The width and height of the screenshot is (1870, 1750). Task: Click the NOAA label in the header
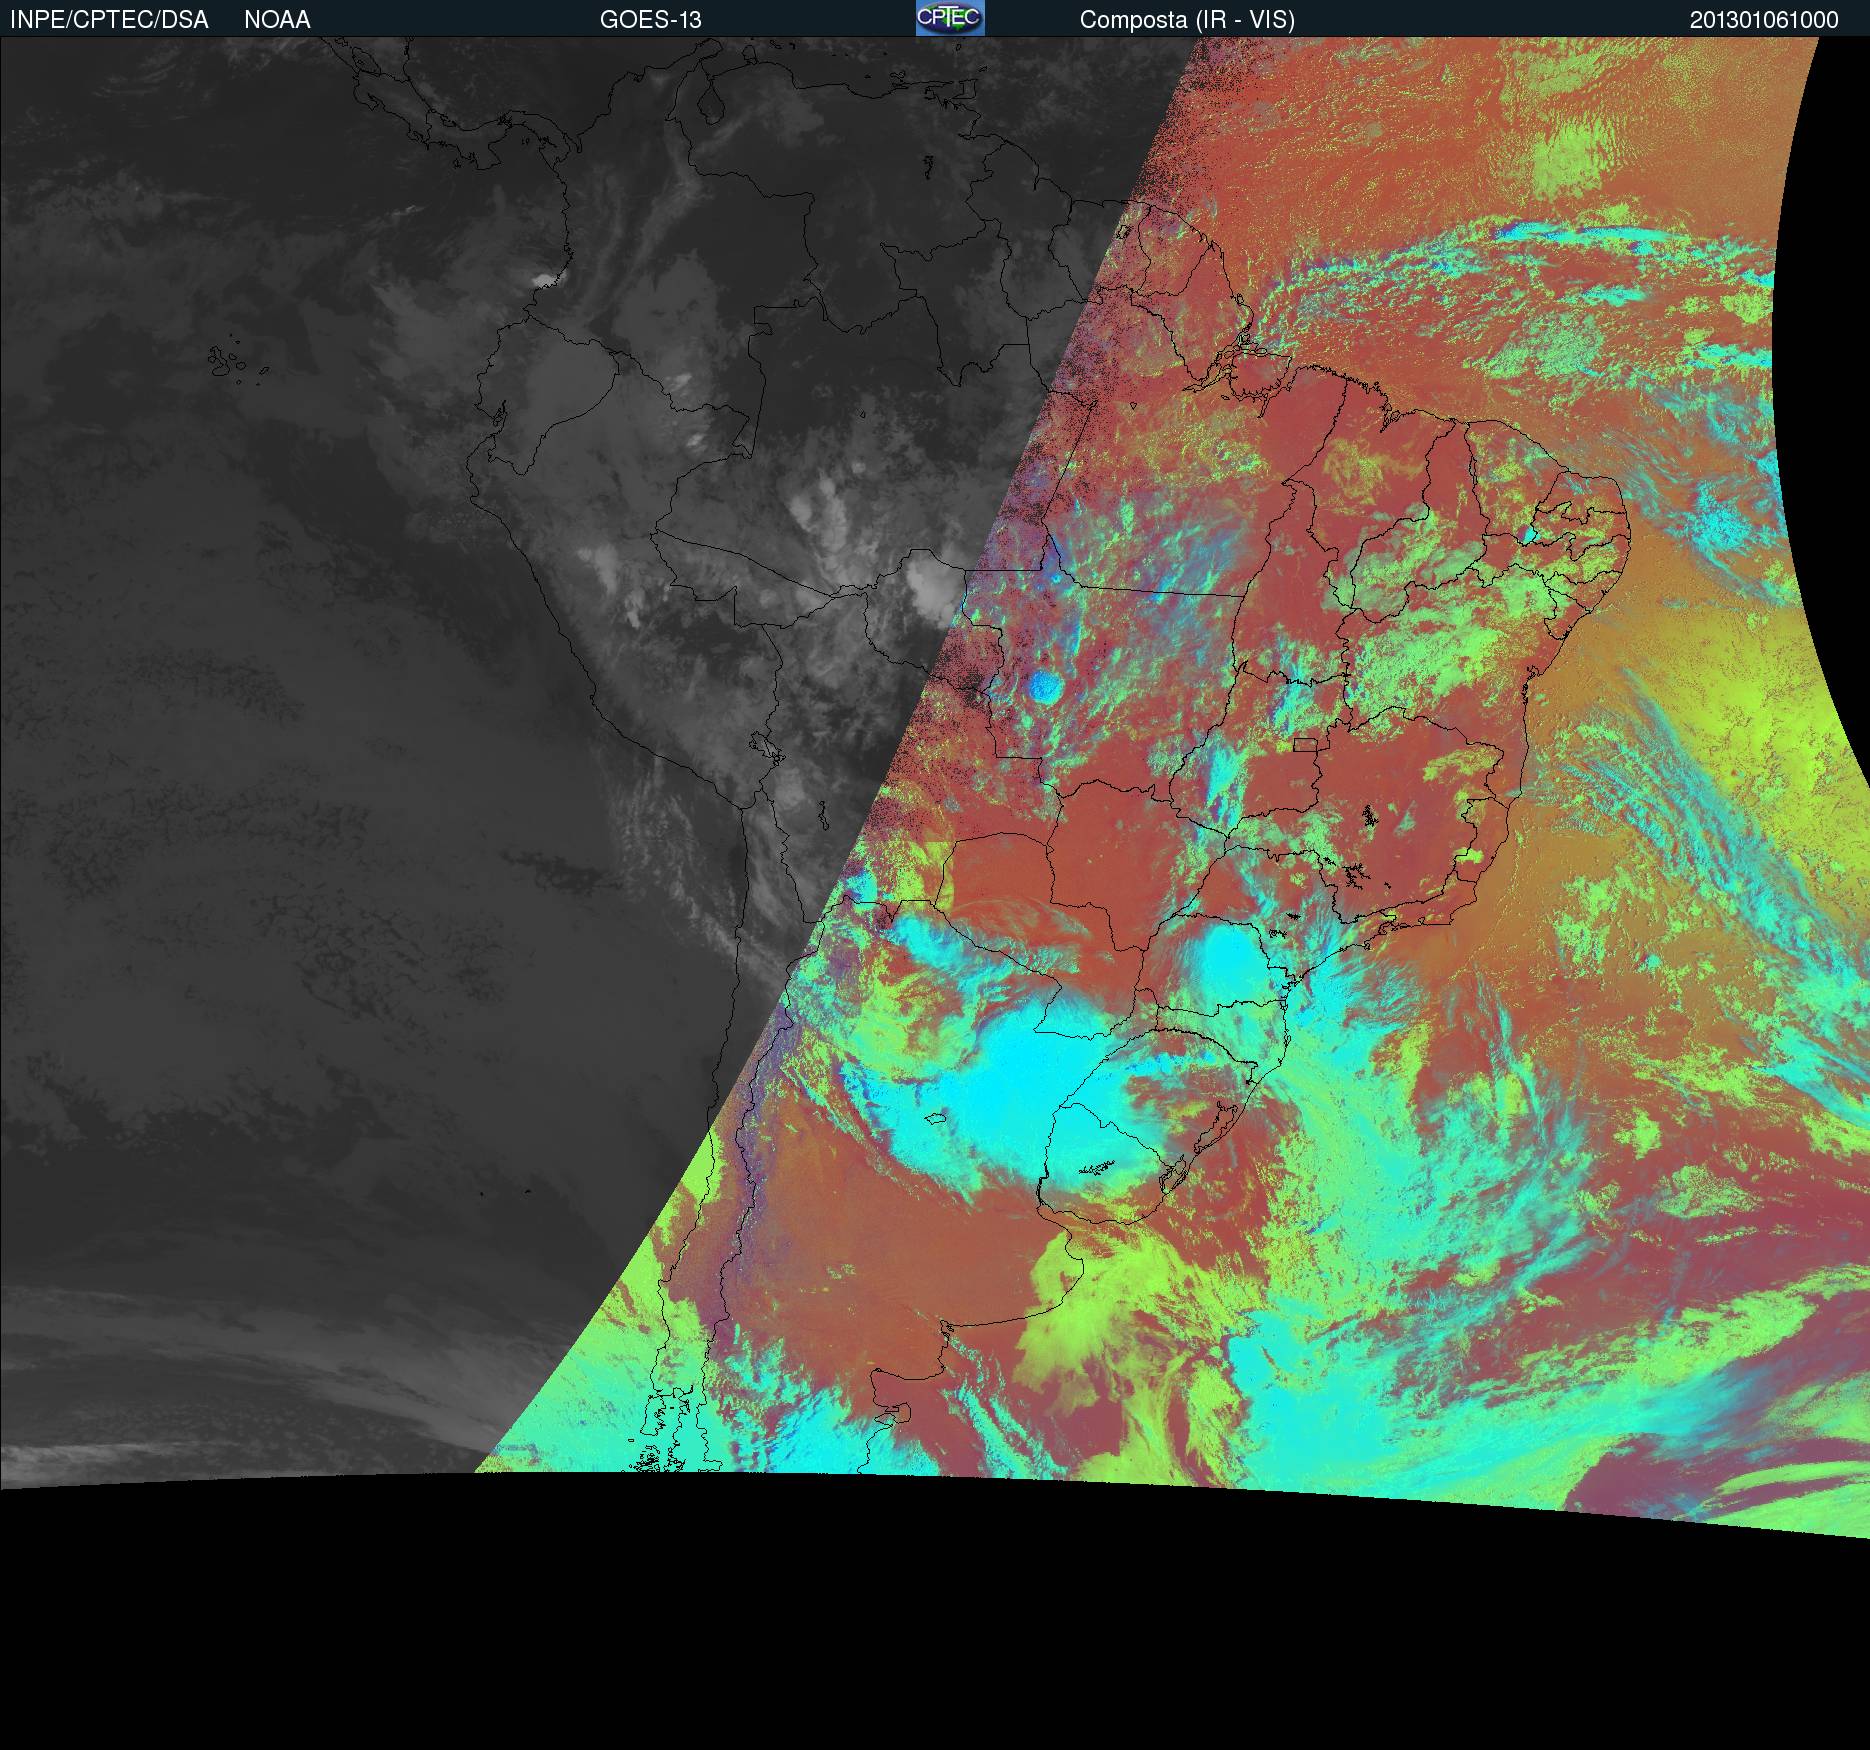click(x=277, y=20)
